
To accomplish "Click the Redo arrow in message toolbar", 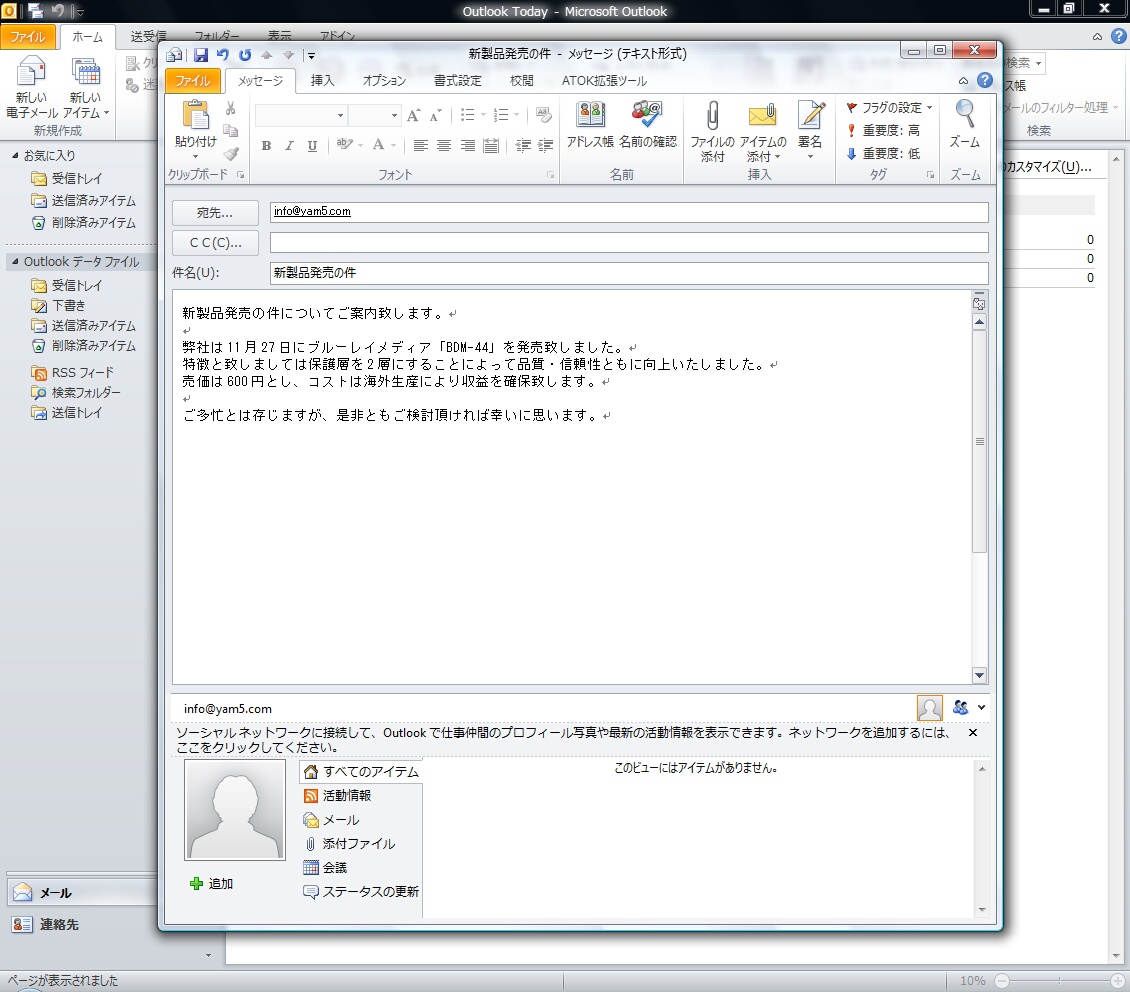I will (245, 55).
